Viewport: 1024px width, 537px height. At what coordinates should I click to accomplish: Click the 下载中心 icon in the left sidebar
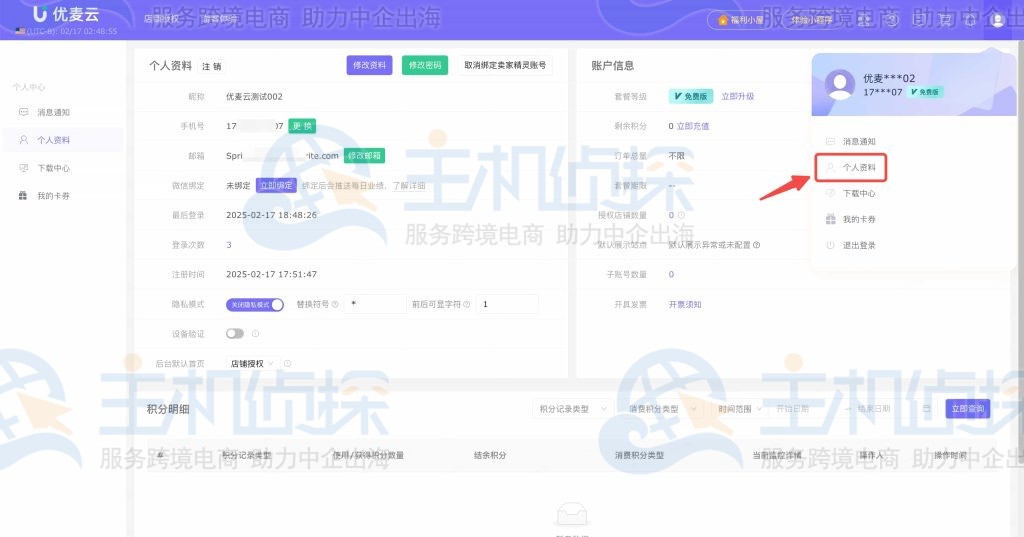pos(24,168)
